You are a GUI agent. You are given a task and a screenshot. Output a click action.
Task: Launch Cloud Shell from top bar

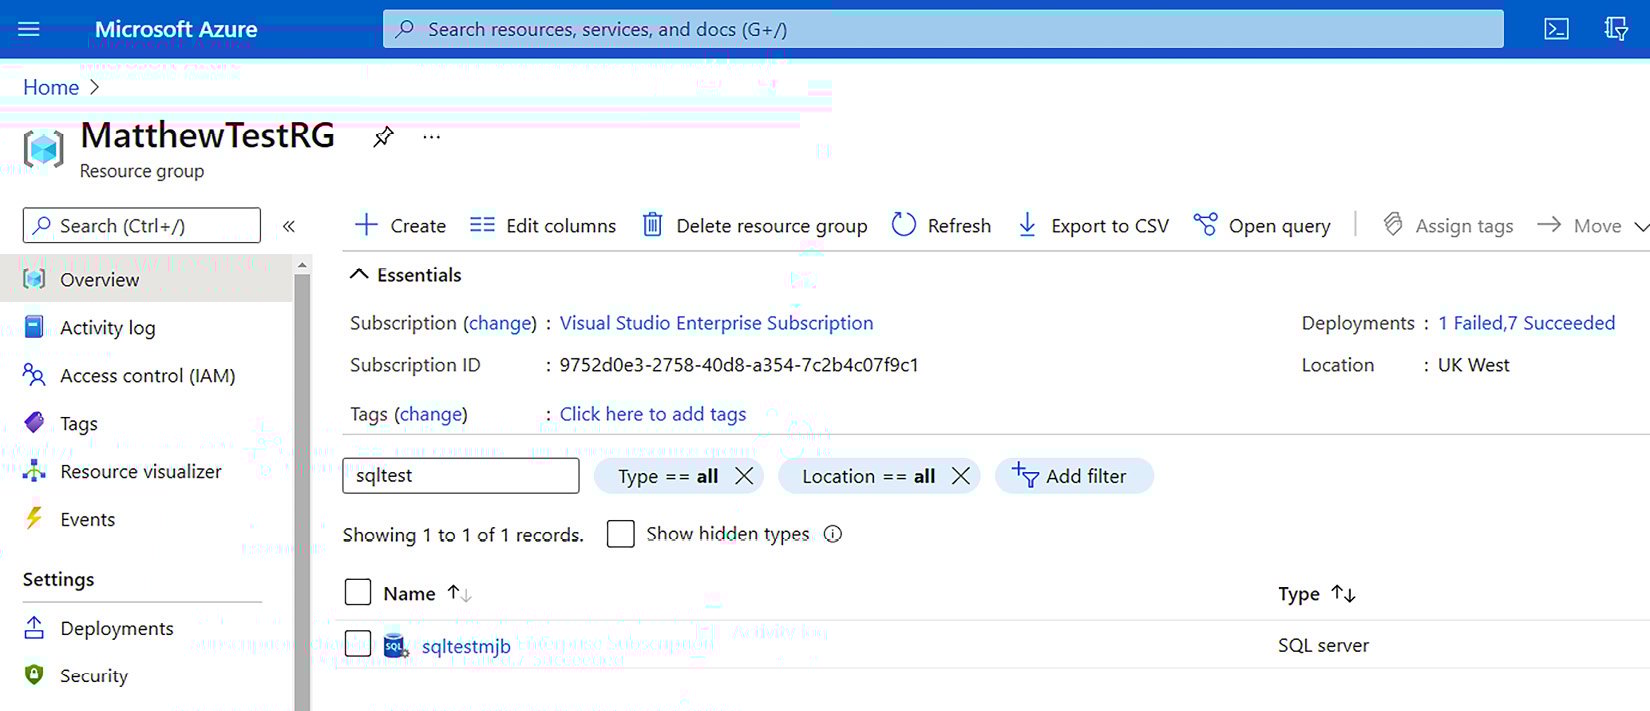coord(1556,29)
